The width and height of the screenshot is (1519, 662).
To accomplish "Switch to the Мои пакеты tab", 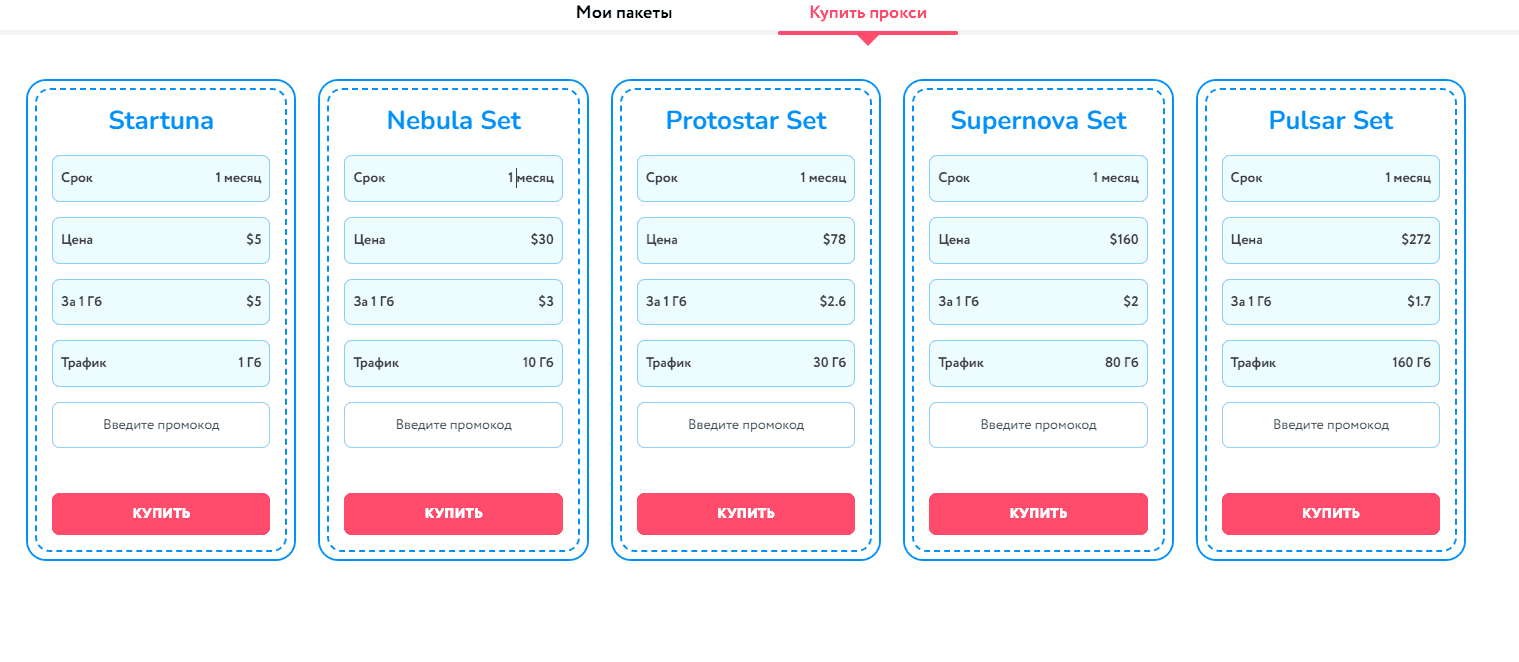I will coord(622,13).
